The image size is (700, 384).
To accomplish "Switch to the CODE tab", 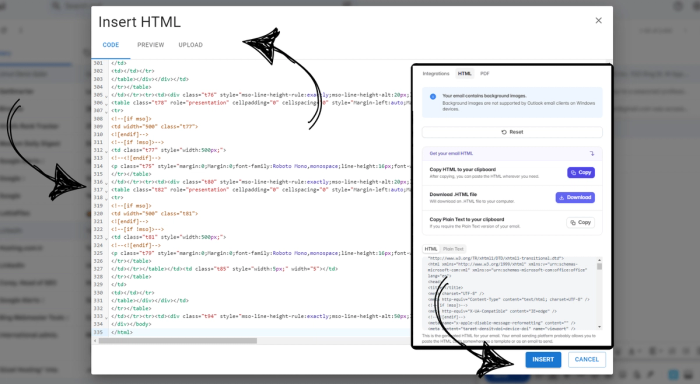I will (x=111, y=45).
